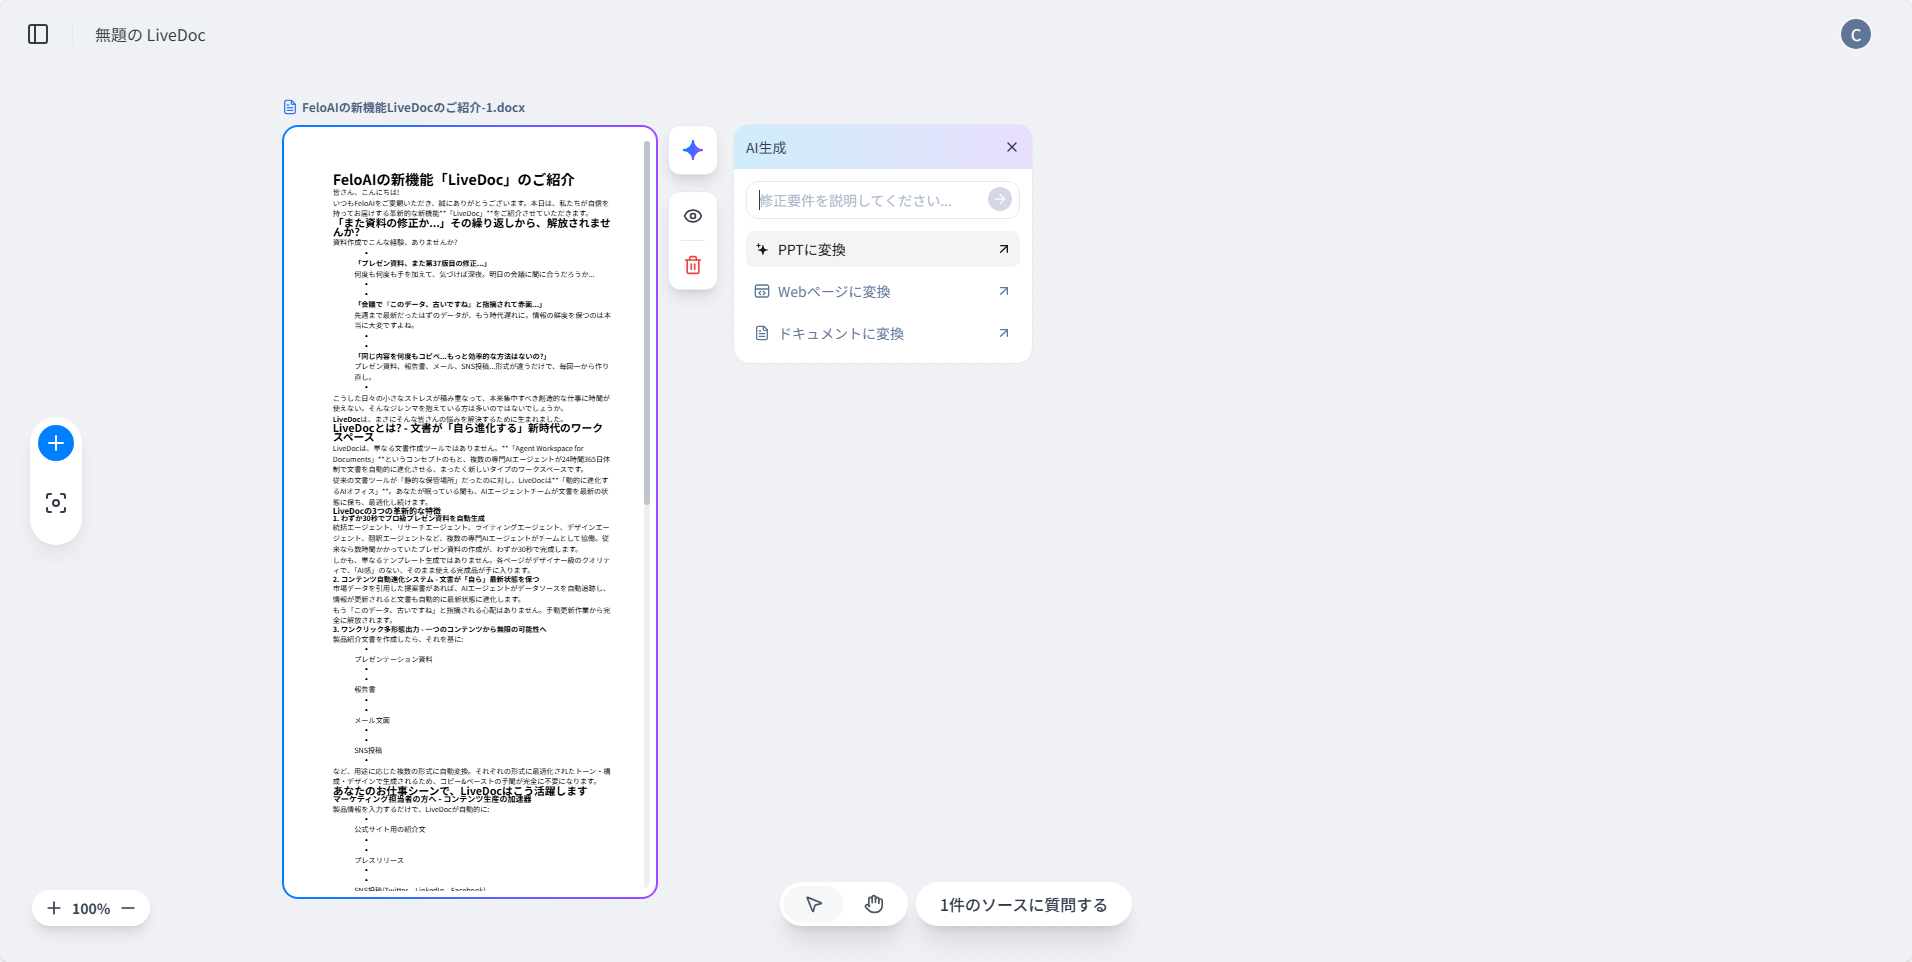Viewport: 1912px width, 962px height.
Task: Click the 100% zoom level
Action: [91, 909]
